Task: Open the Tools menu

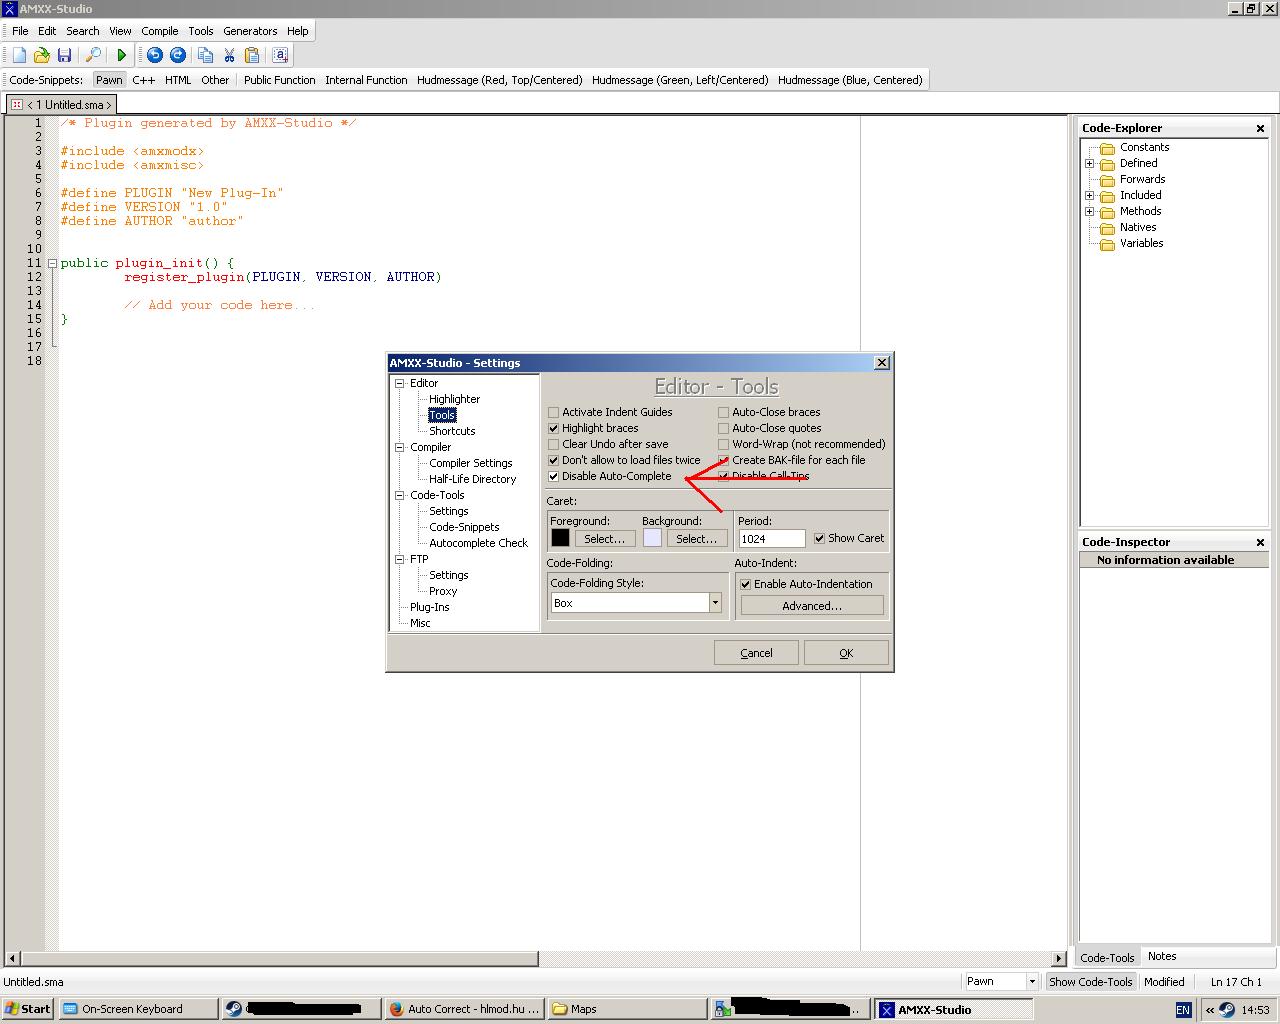Action: [201, 31]
